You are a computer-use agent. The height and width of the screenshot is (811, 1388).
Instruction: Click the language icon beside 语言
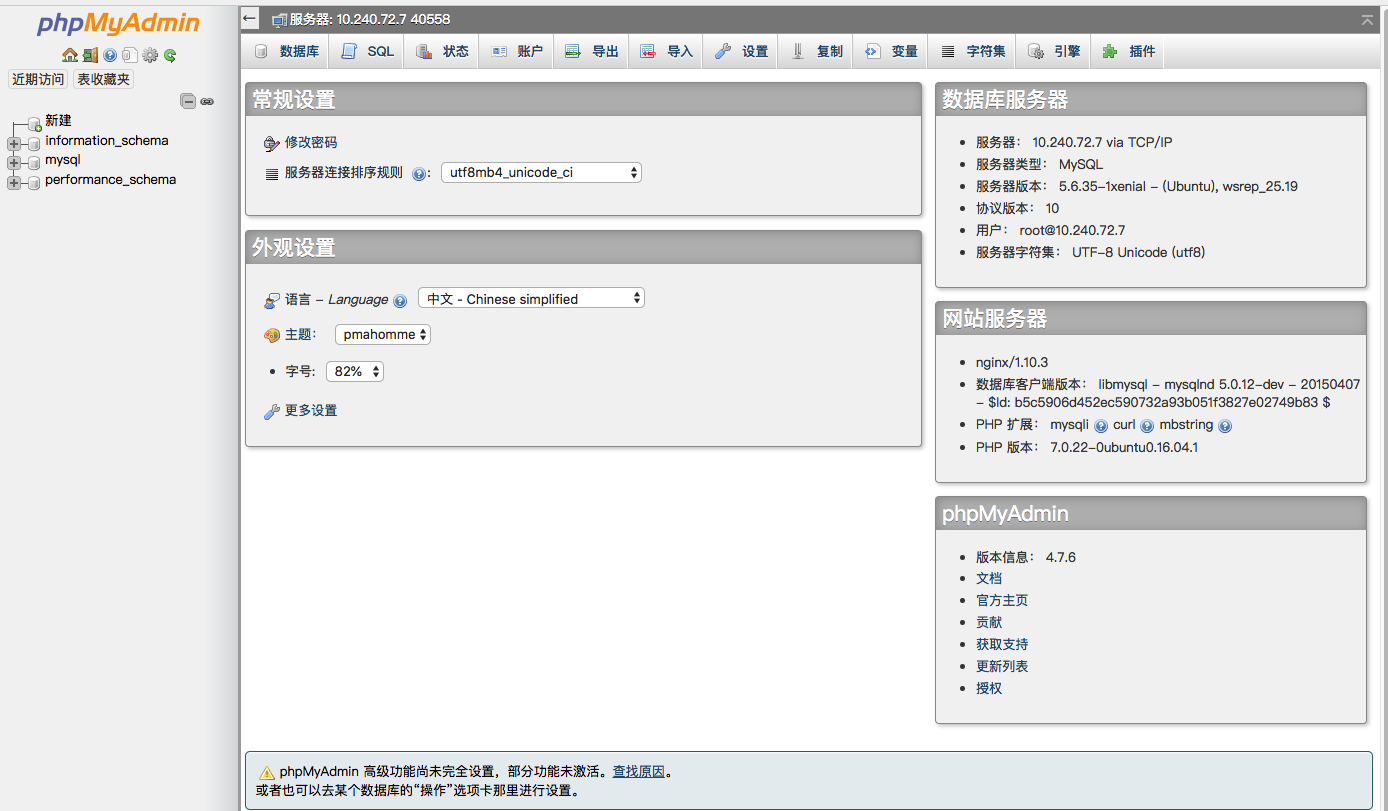(x=272, y=300)
